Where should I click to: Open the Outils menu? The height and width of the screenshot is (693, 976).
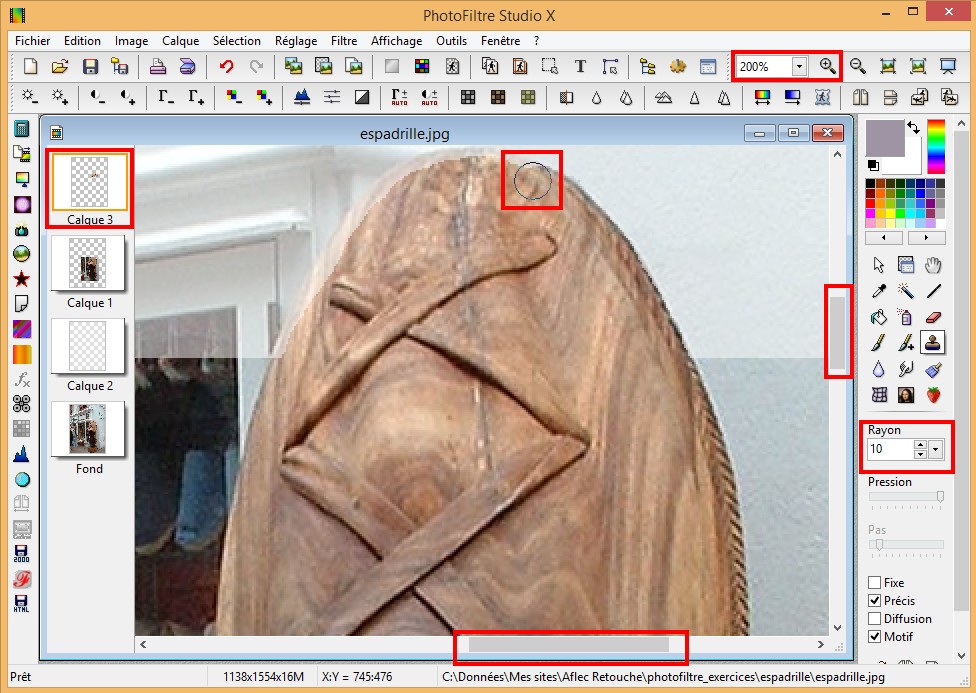tap(451, 40)
